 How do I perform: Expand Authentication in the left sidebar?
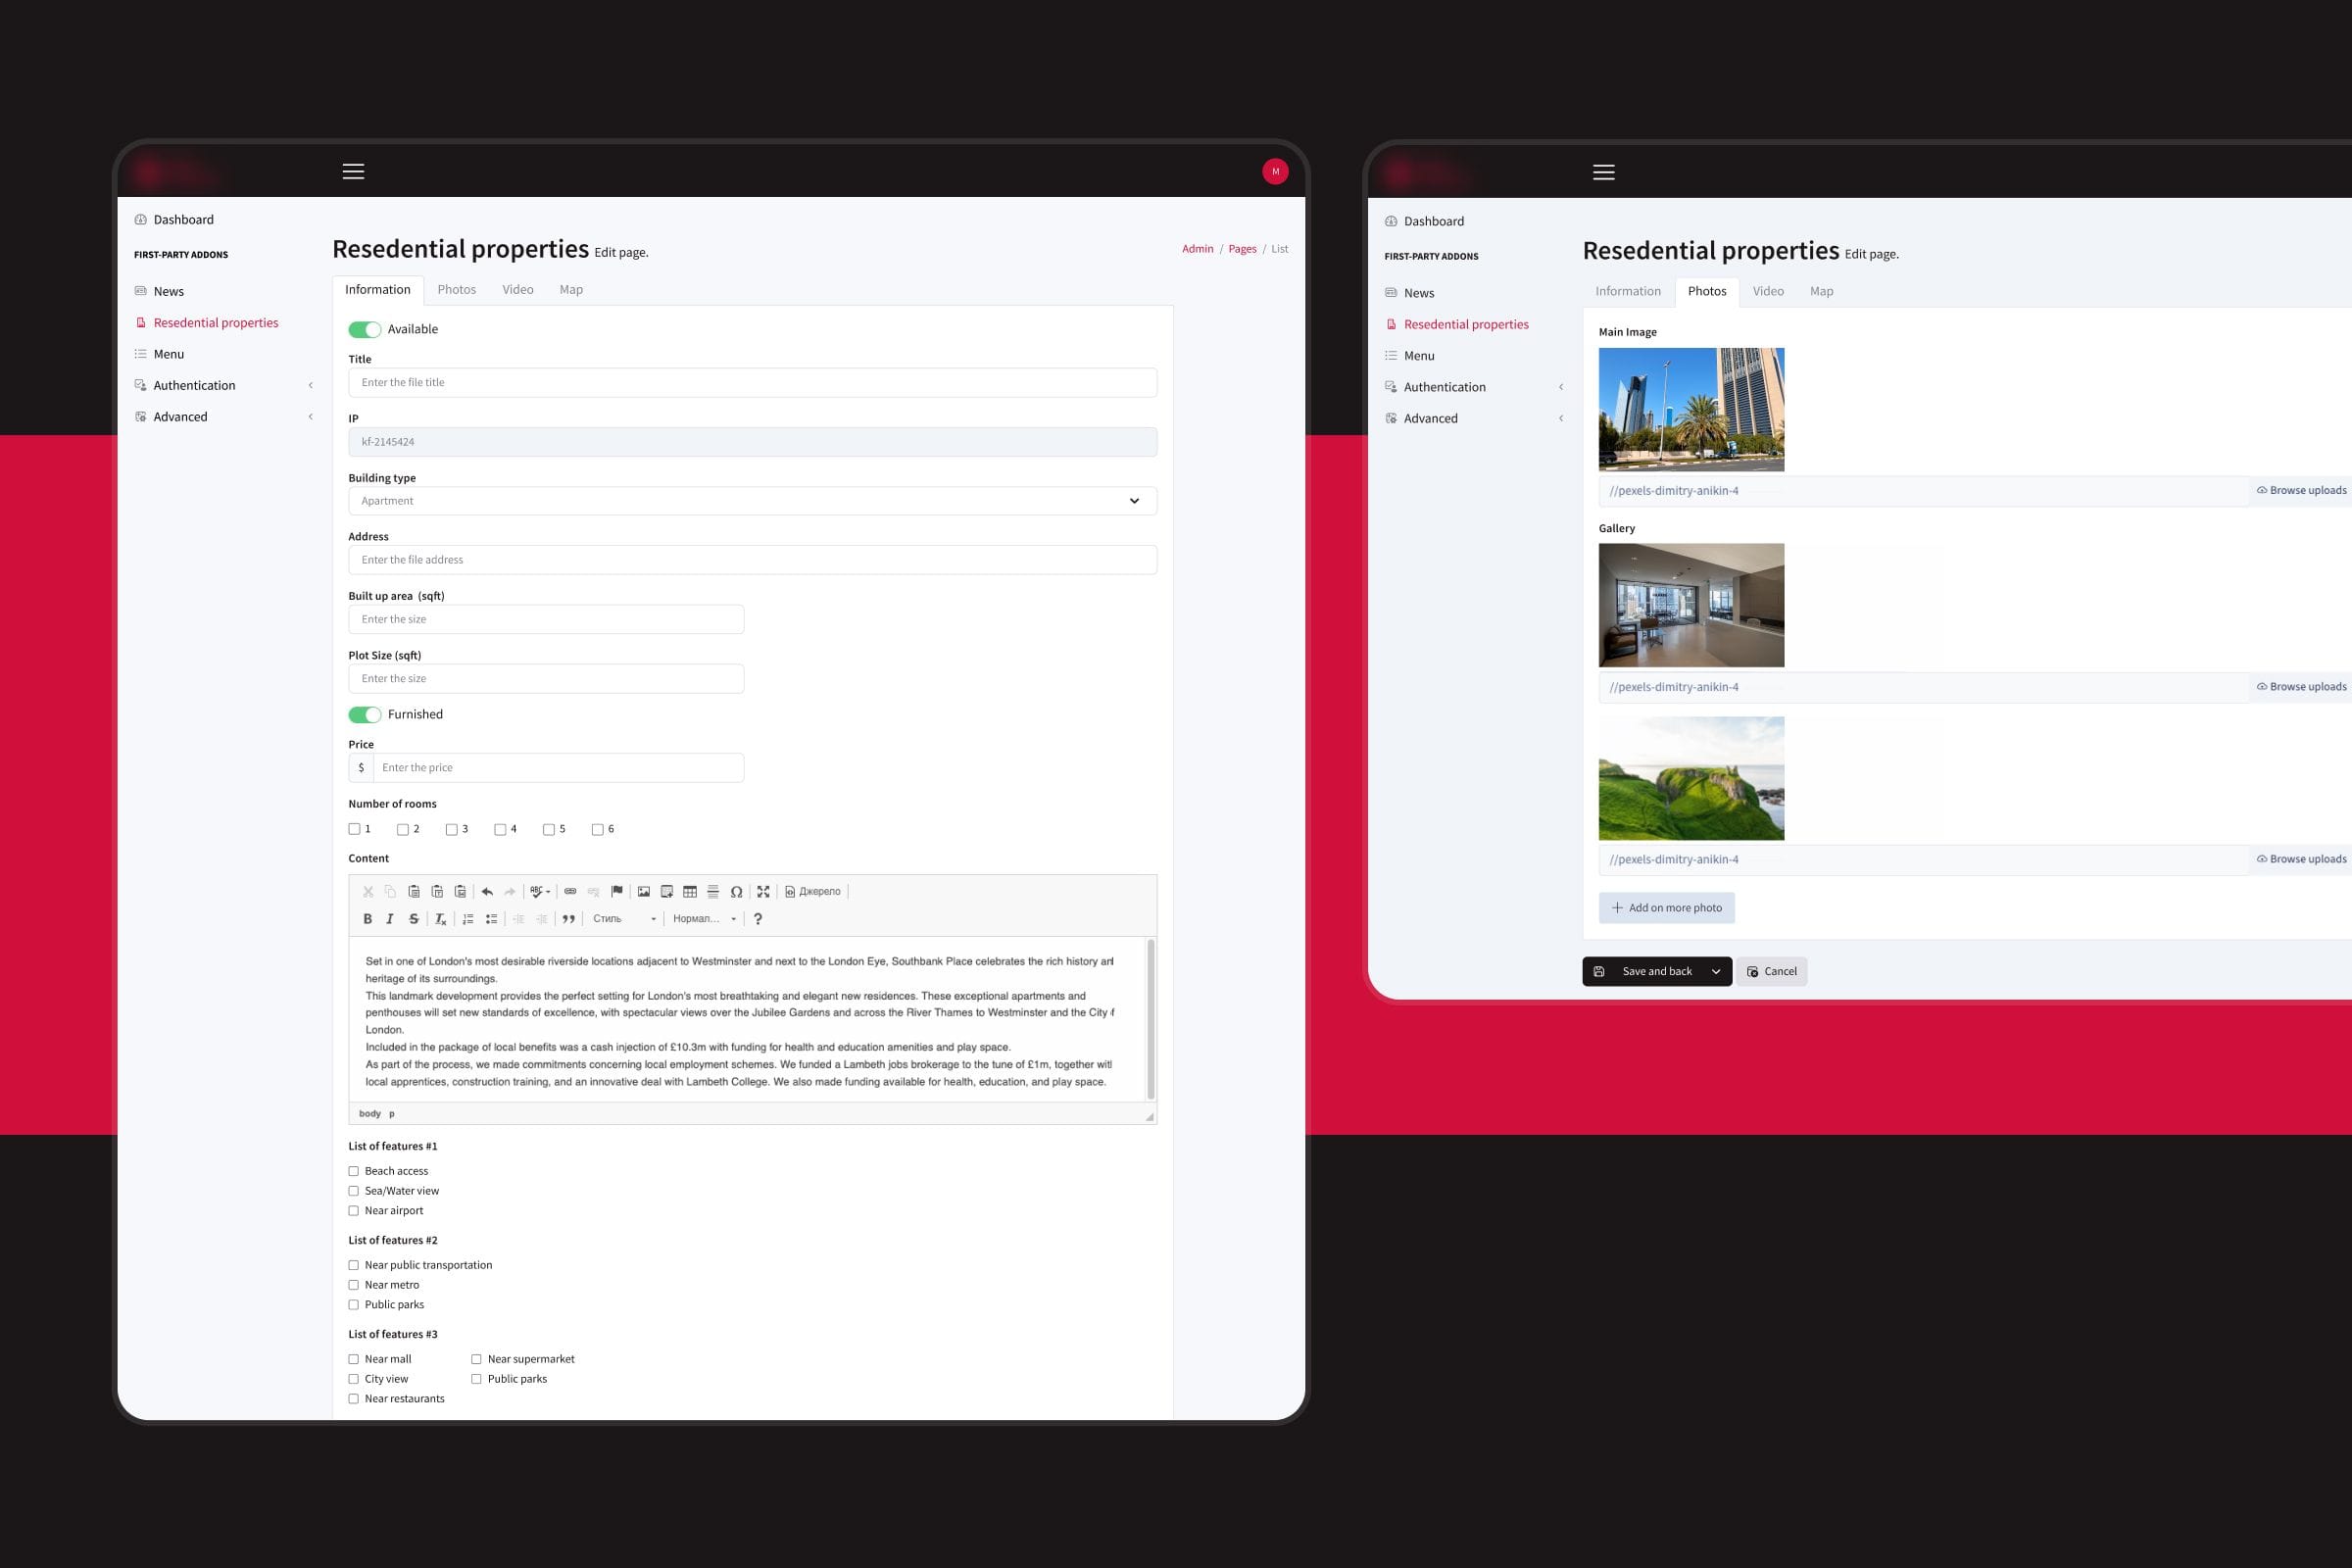click(x=195, y=386)
